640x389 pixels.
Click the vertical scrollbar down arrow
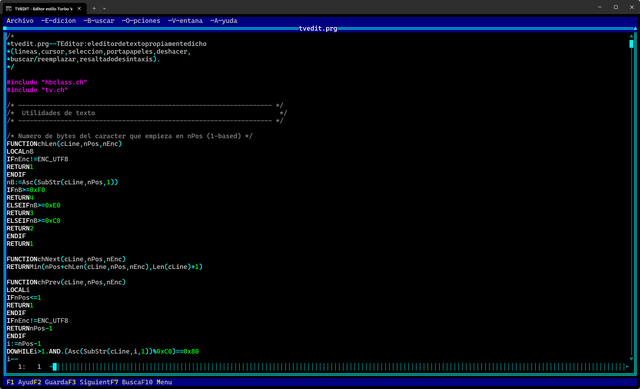631,359
